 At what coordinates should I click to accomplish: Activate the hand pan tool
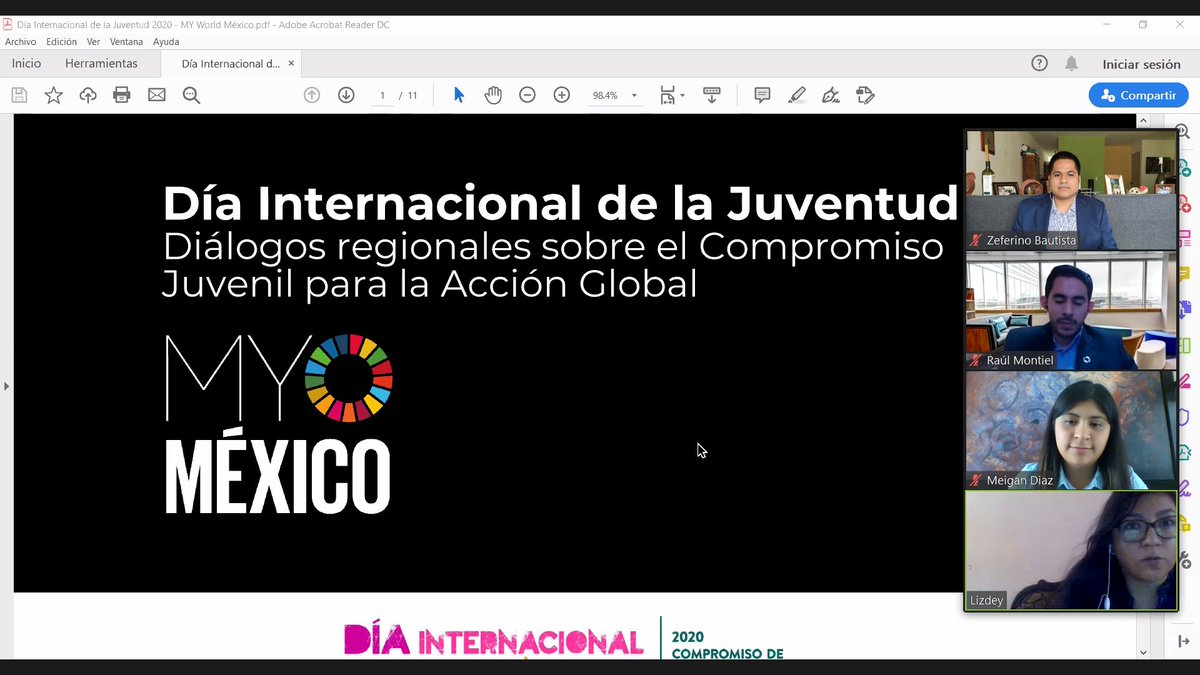[493, 95]
